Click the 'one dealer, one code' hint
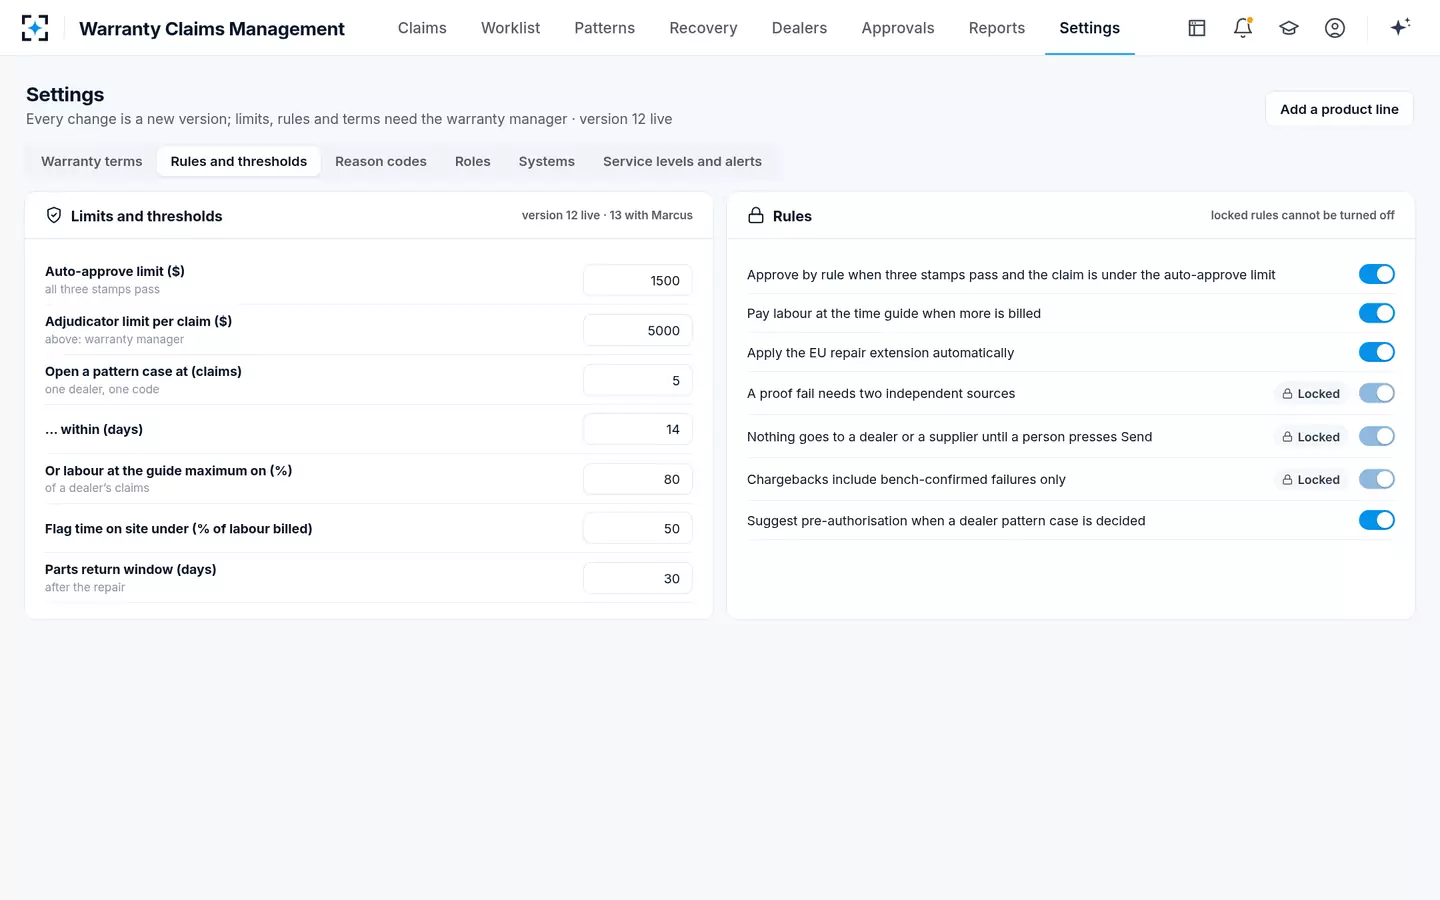 (x=102, y=390)
